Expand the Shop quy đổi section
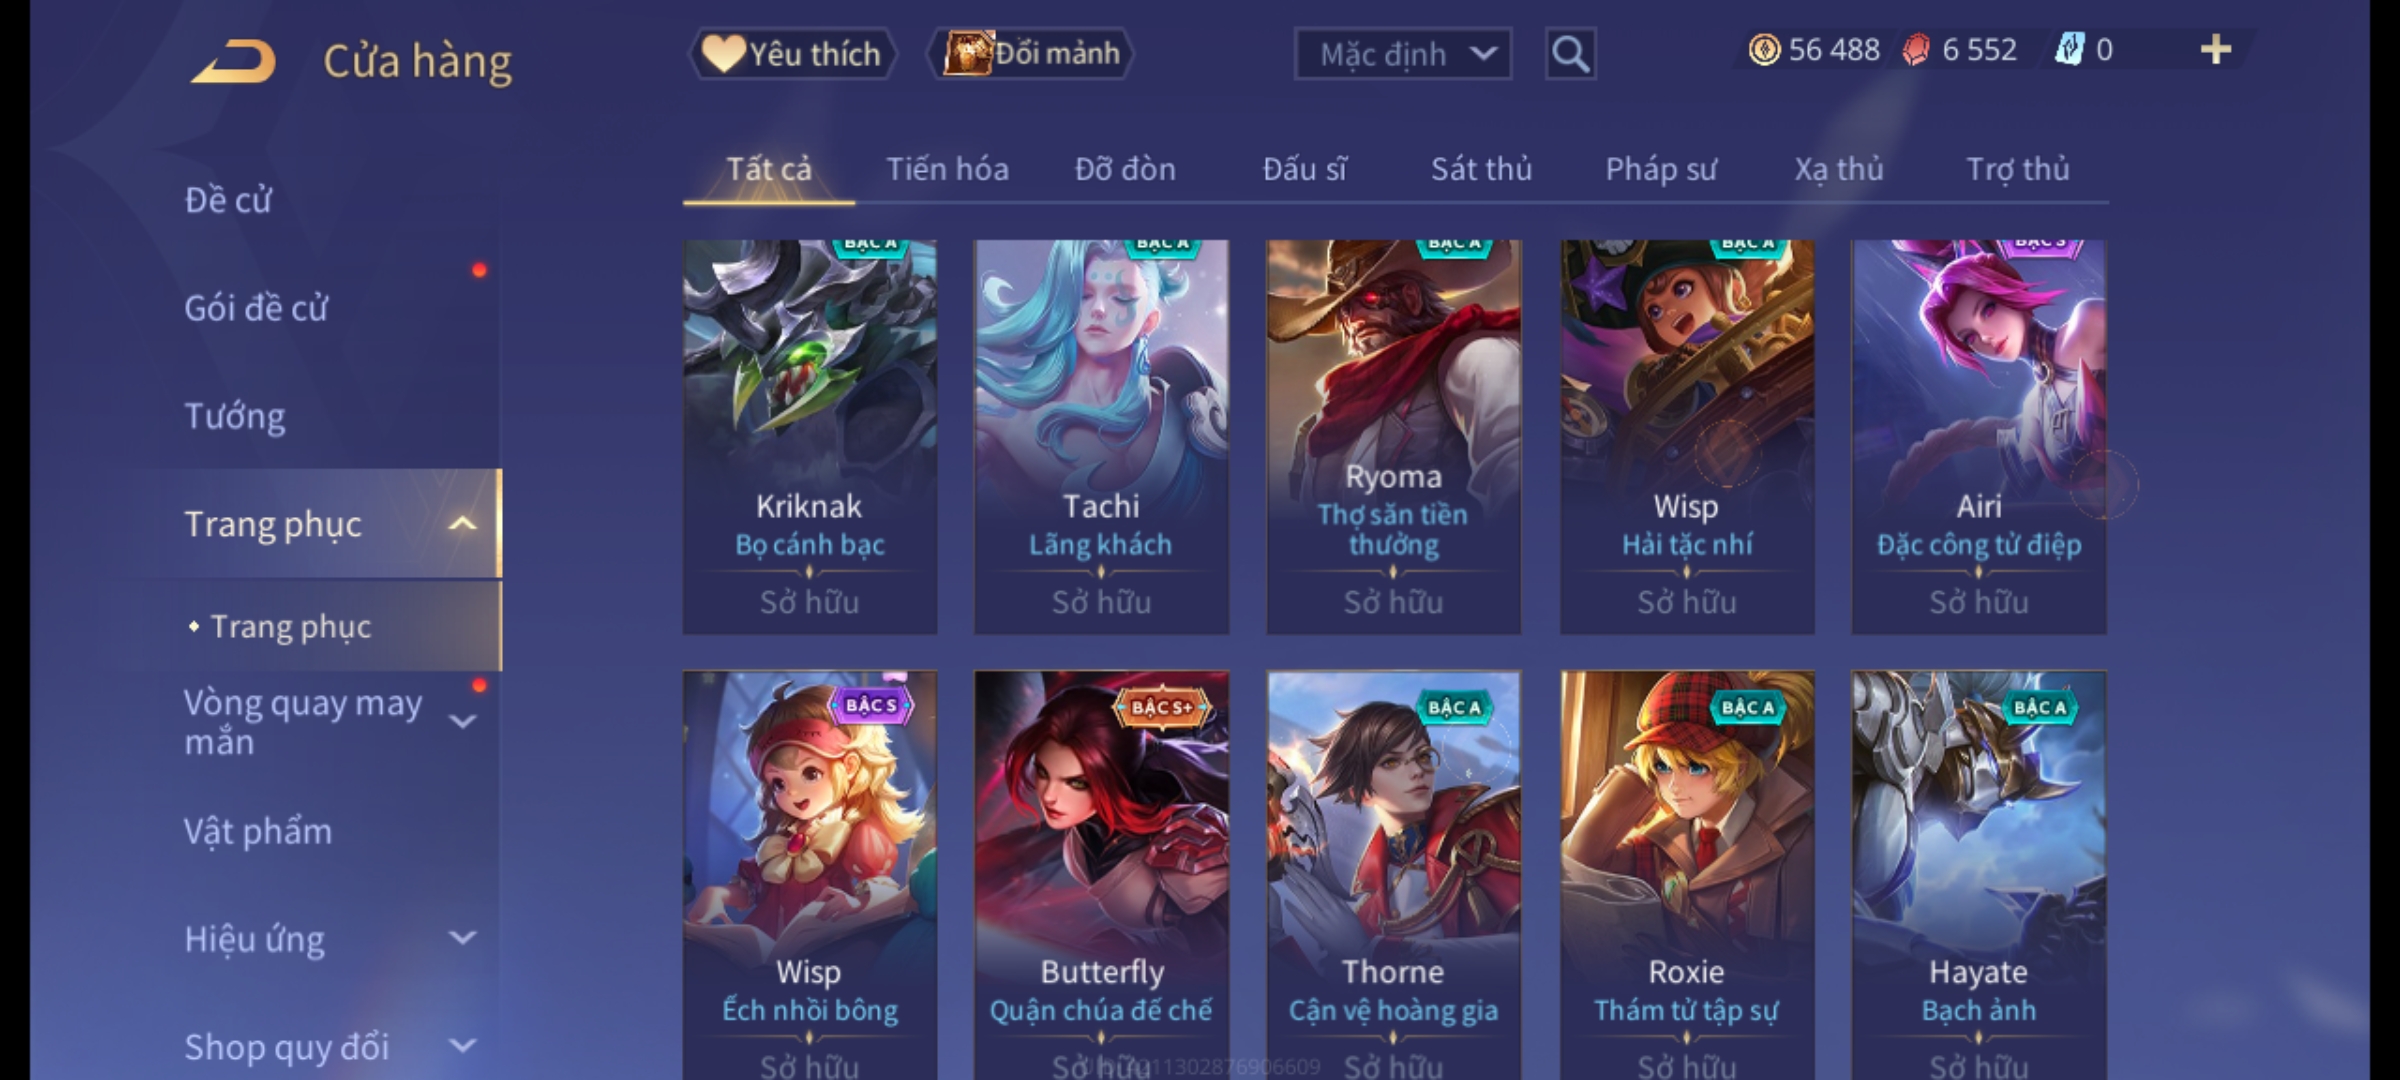2400x1080 pixels. [462, 1046]
